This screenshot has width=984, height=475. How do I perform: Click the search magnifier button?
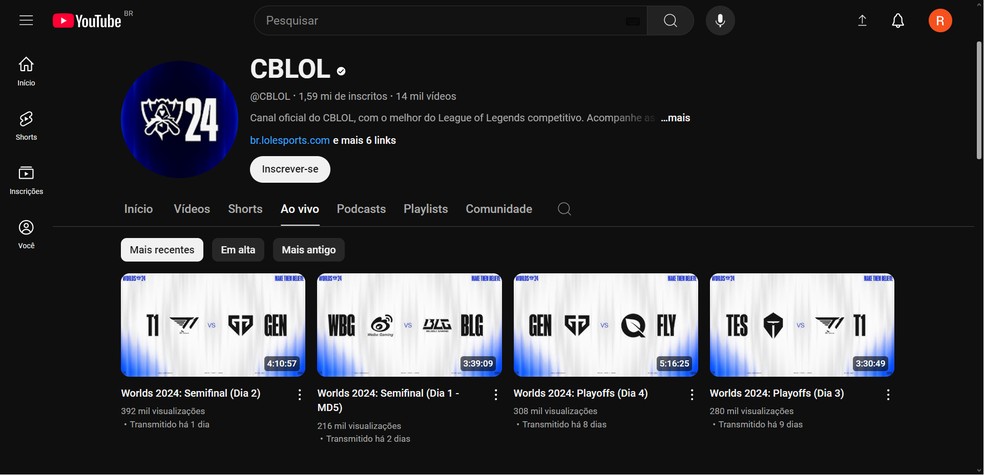point(670,21)
